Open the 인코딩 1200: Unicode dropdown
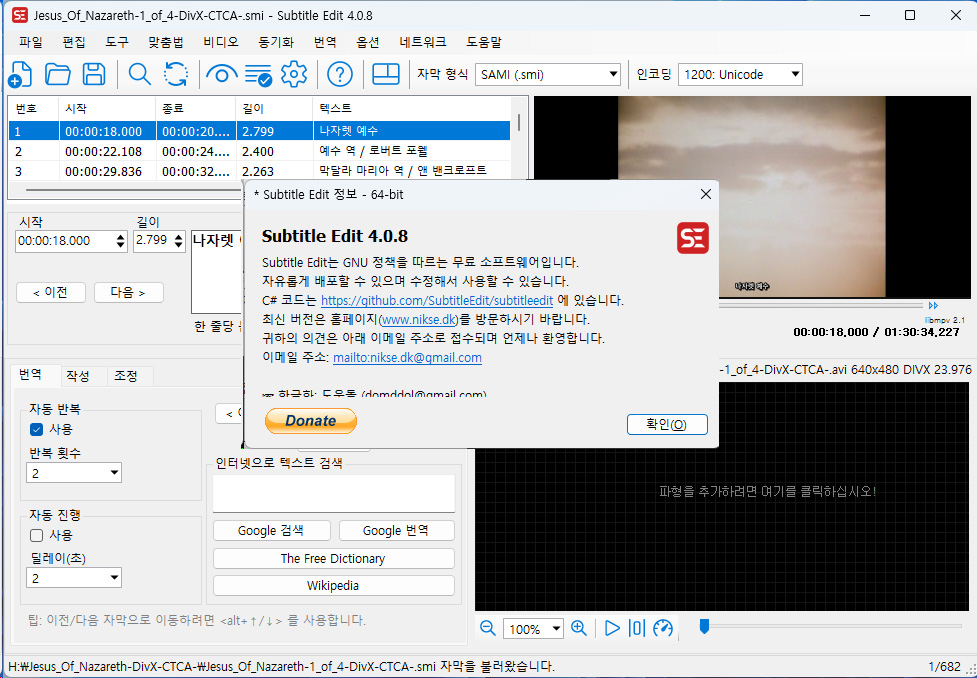Viewport: 977px width, 678px height. [740, 75]
